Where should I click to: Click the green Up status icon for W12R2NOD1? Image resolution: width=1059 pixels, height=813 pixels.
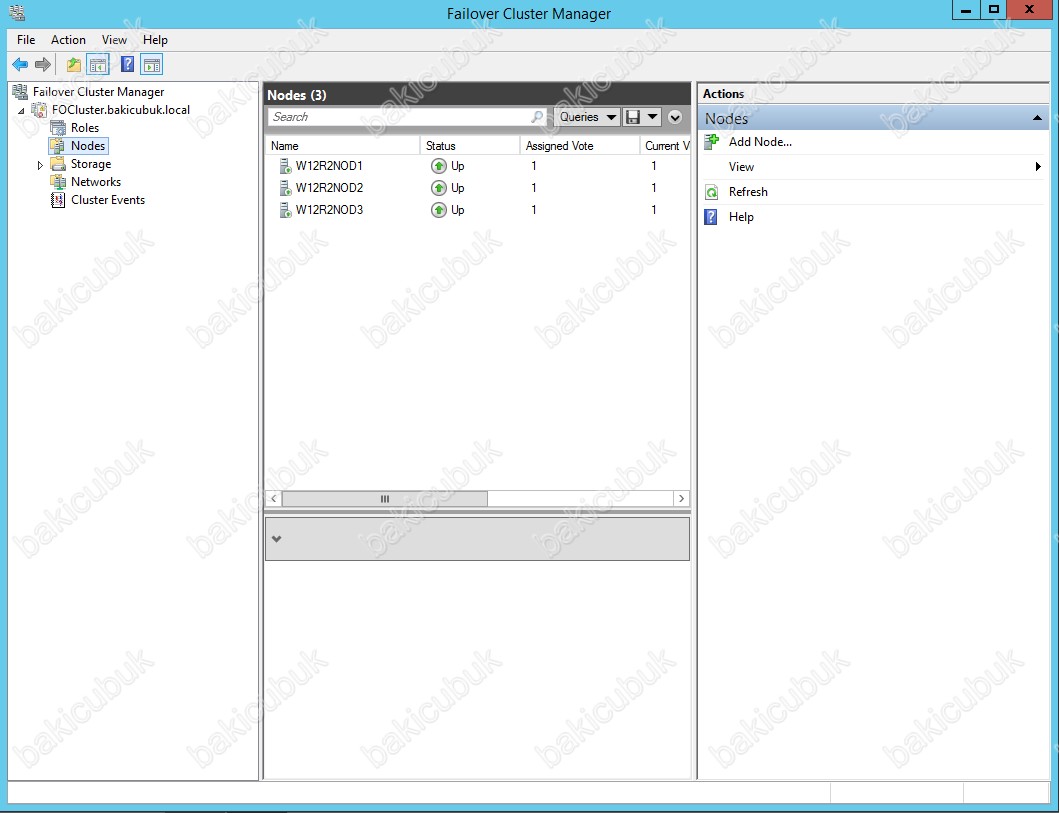point(439,166)
